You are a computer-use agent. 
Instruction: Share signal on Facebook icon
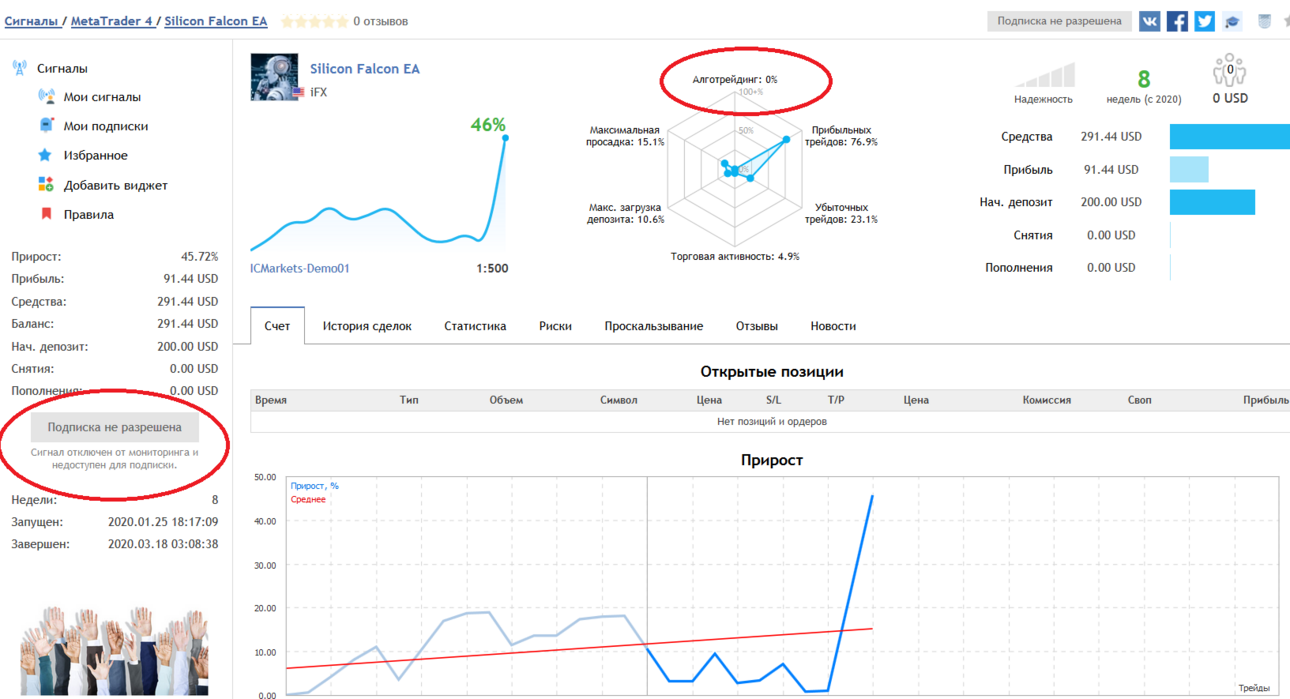click(1177, 21)
